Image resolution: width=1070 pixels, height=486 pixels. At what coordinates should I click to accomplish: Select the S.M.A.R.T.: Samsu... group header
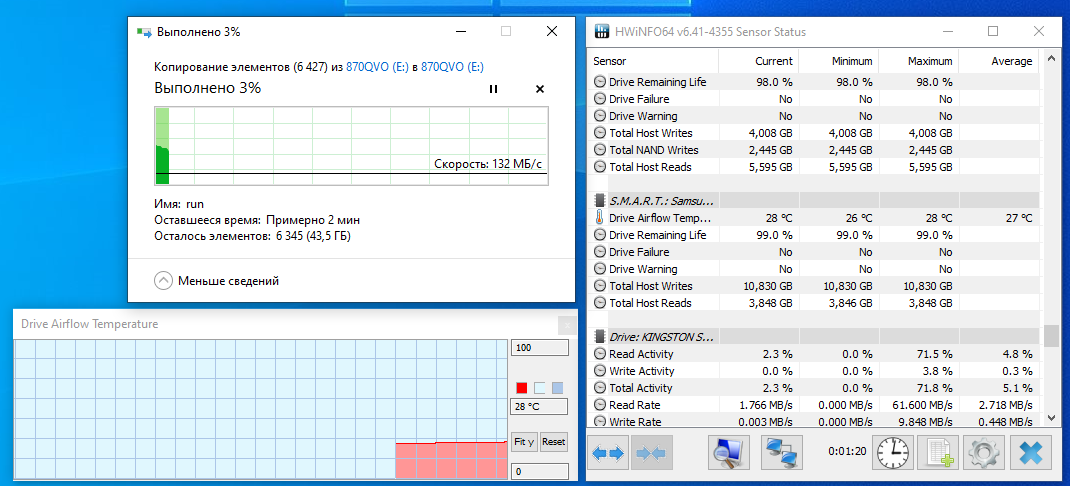813,201
